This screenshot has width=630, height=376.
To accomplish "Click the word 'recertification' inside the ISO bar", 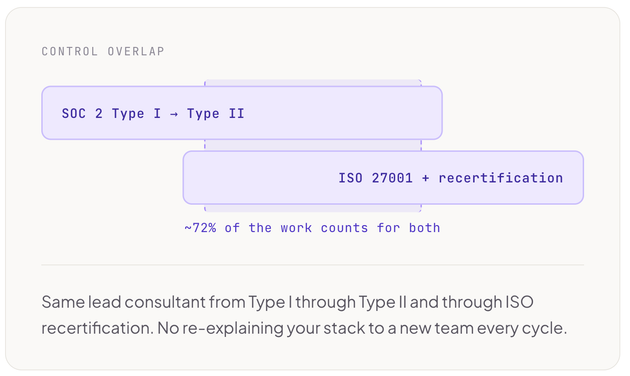I will (x=500, y=178).
